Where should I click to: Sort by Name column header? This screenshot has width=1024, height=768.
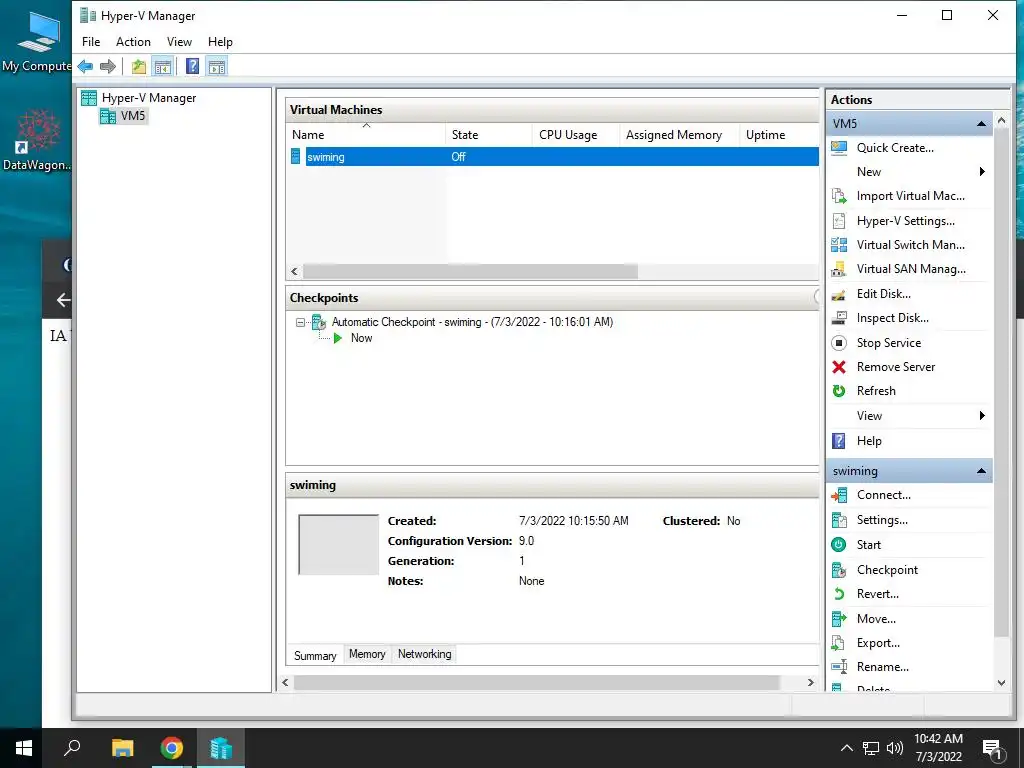coord(366,135)
